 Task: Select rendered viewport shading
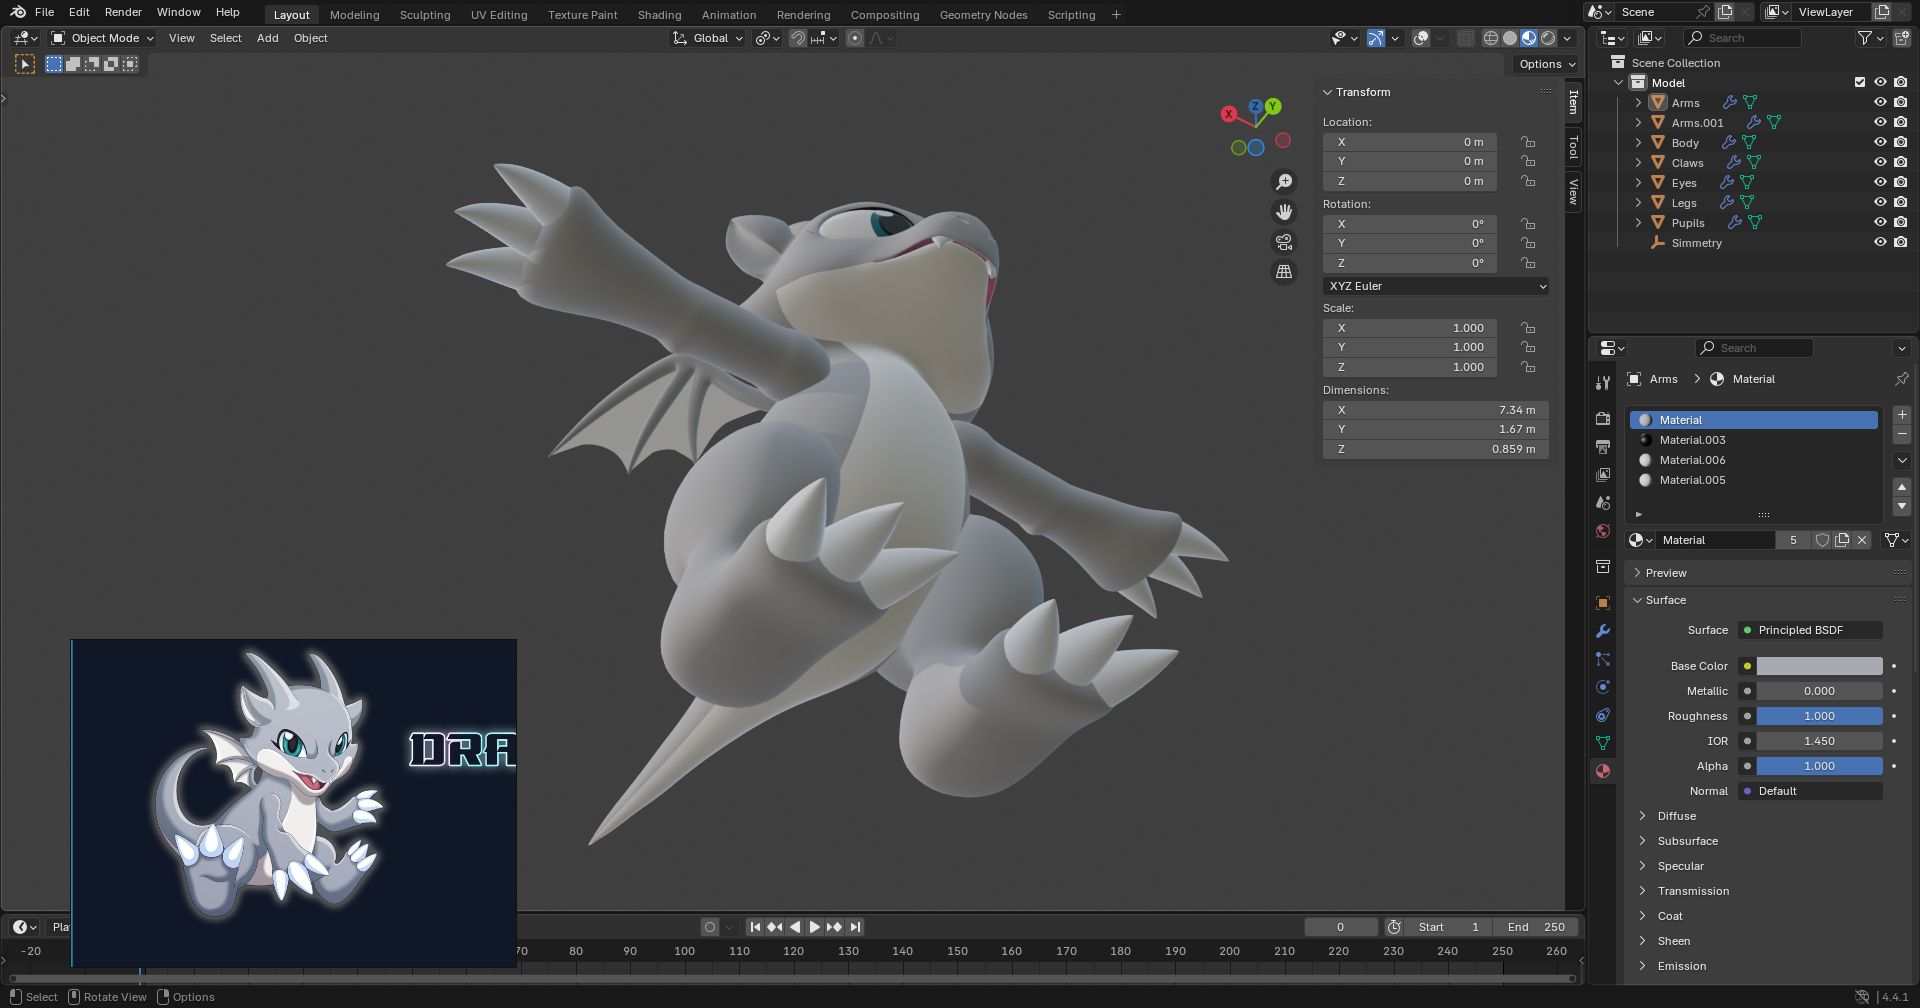click(x=1548, y=38)
